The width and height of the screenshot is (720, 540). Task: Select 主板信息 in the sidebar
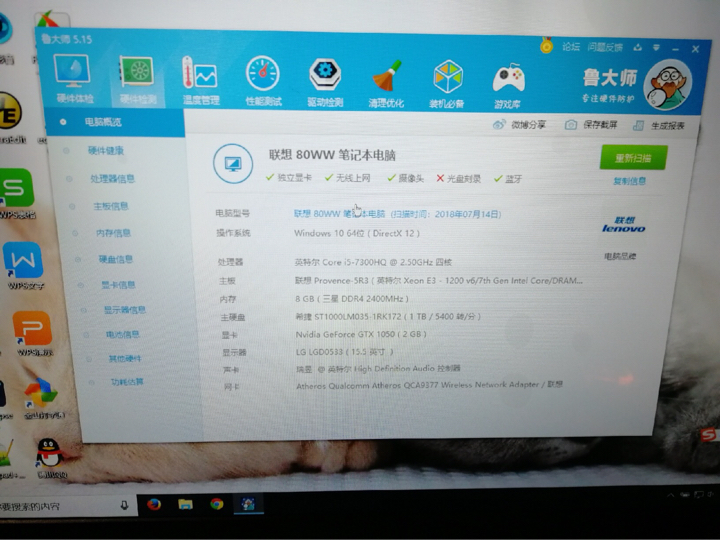pos(111,206)
